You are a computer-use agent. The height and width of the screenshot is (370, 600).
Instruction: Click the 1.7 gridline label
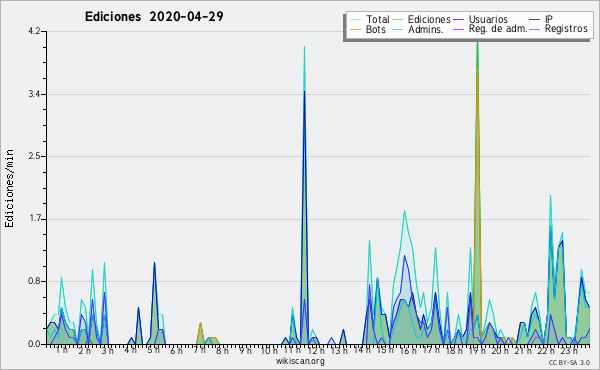click(x=34, y=219)
